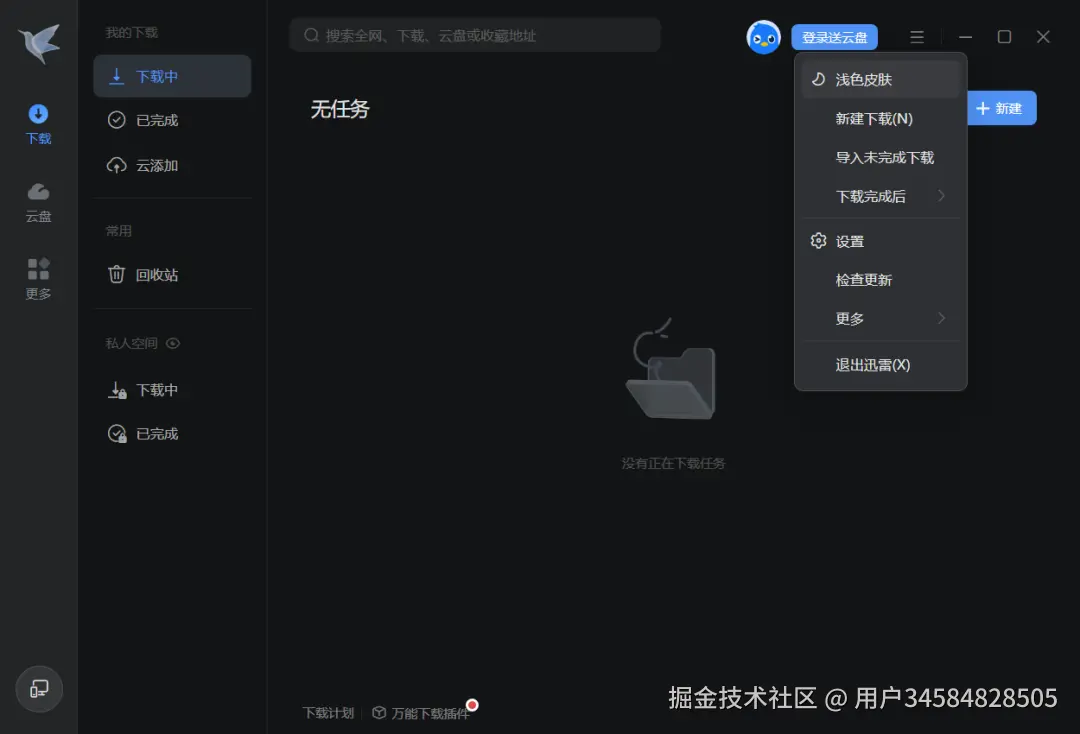Click the 登录送云盘 login button

(x=834, y=37)
